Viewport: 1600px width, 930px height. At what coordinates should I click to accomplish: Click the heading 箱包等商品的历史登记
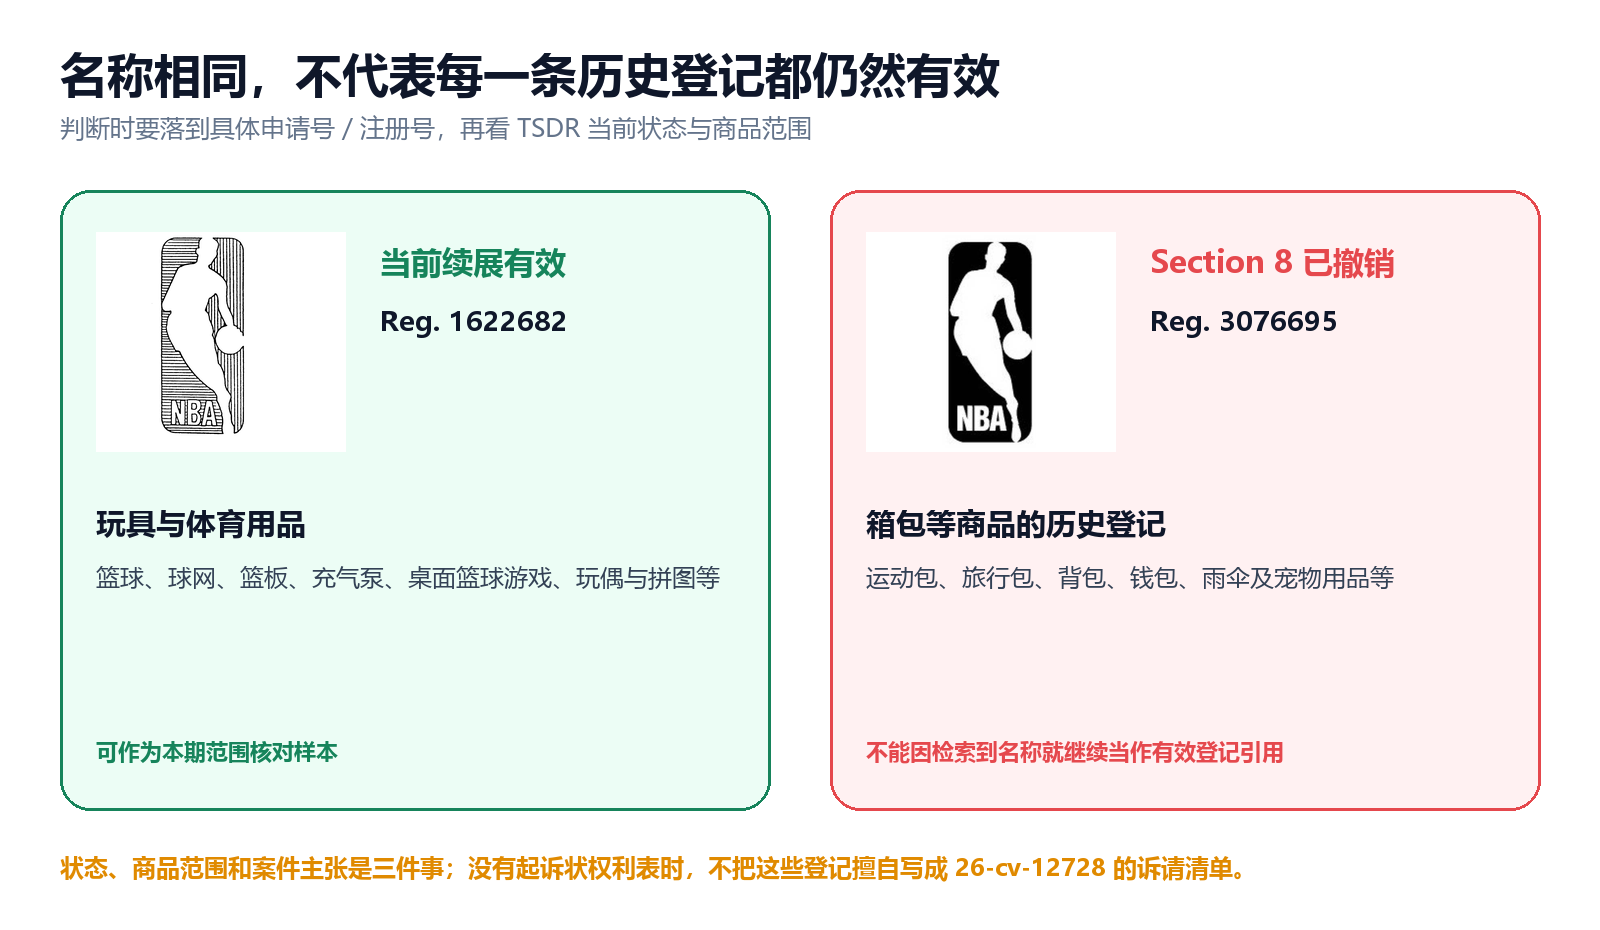click(1016, 524)
